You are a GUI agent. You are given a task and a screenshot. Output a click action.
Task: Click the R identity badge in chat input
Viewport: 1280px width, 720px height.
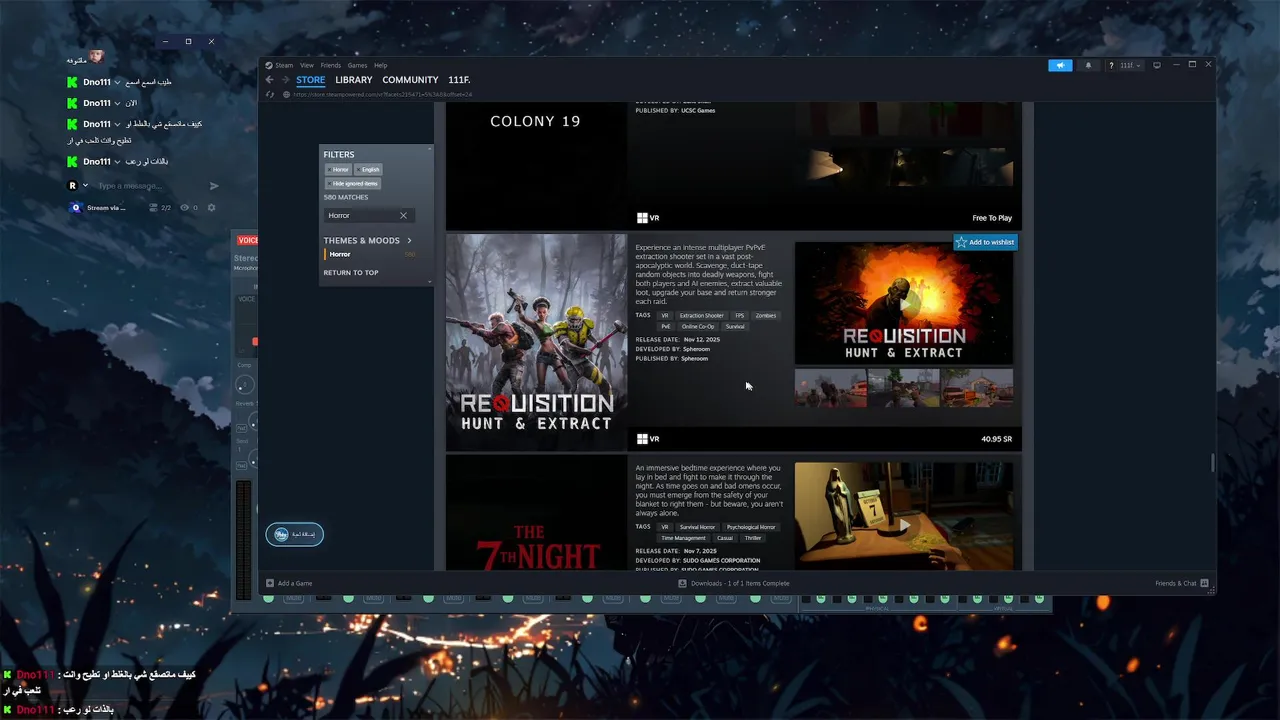72,185
